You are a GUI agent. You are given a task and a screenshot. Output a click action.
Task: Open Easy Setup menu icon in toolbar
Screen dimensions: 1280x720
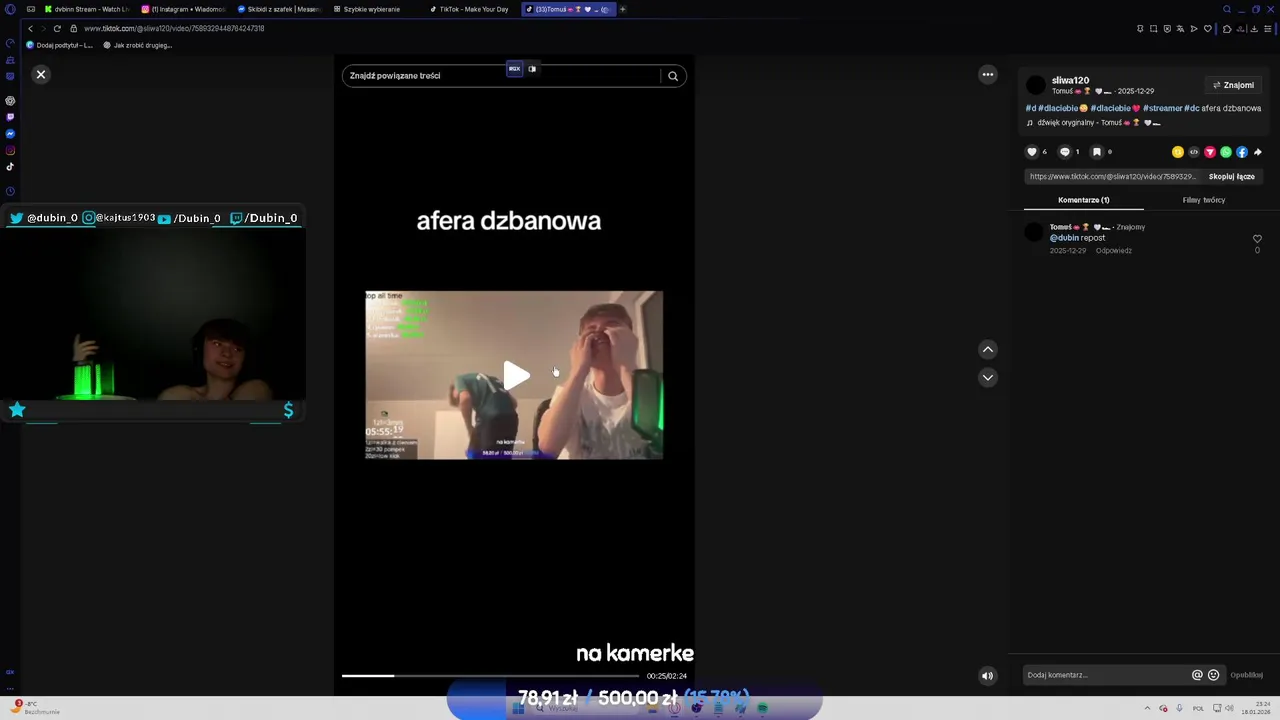click(1268, 28)
